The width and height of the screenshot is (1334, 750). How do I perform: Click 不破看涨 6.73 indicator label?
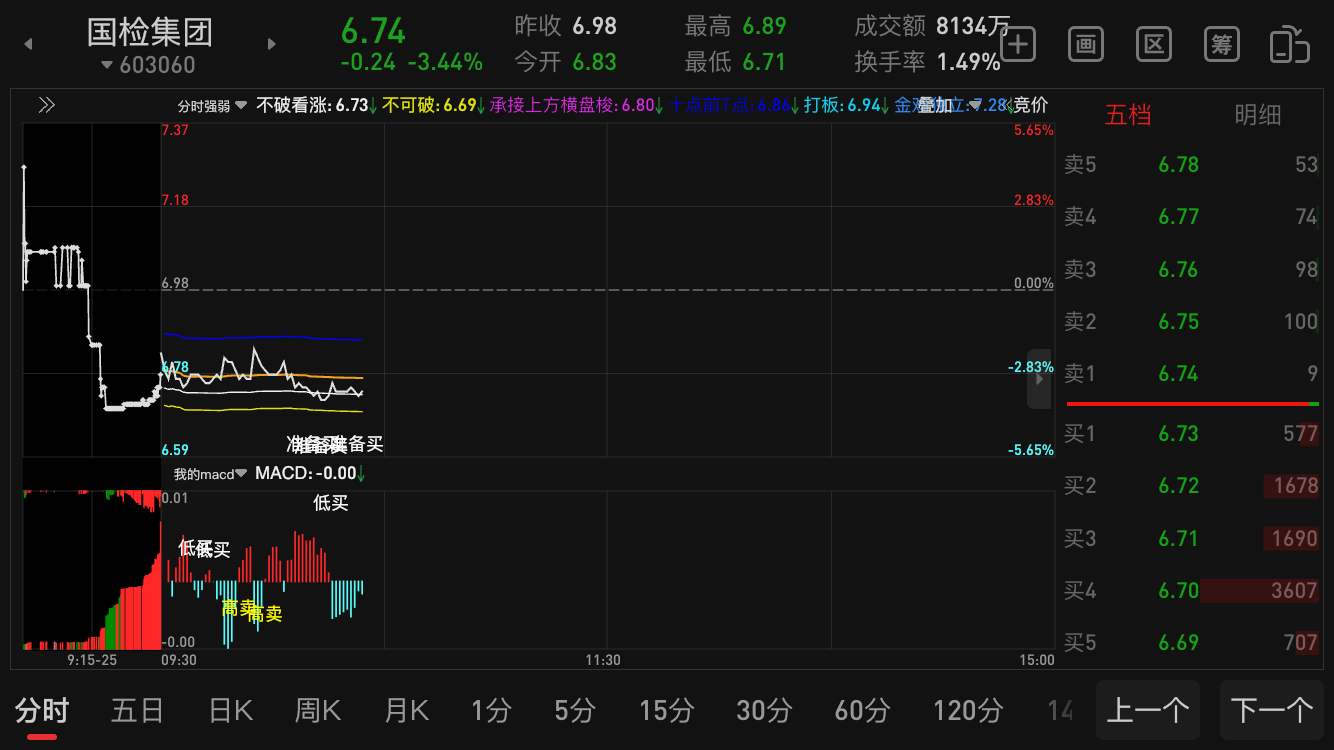coord(316,105)
